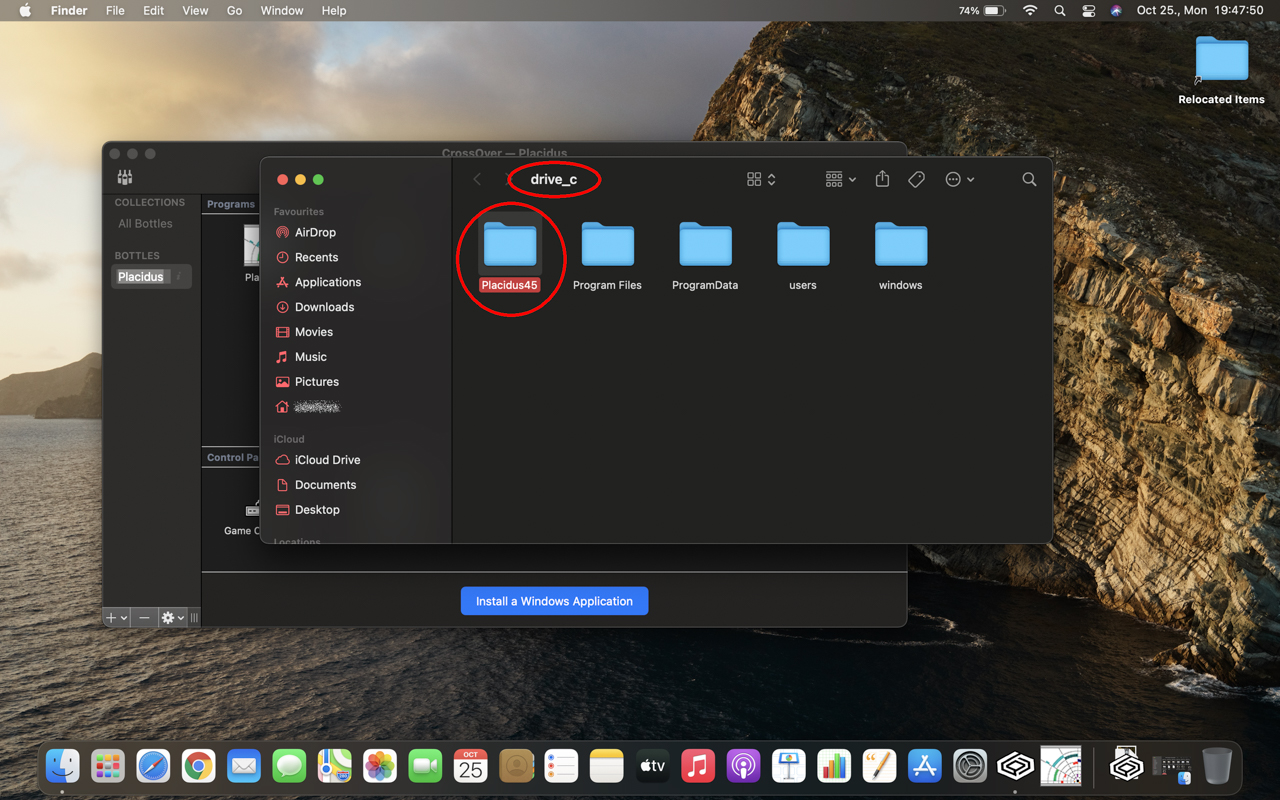The height and width of the screenshot is (800, 1280).
Task: Open the View menu
Action: coord(195,10)
